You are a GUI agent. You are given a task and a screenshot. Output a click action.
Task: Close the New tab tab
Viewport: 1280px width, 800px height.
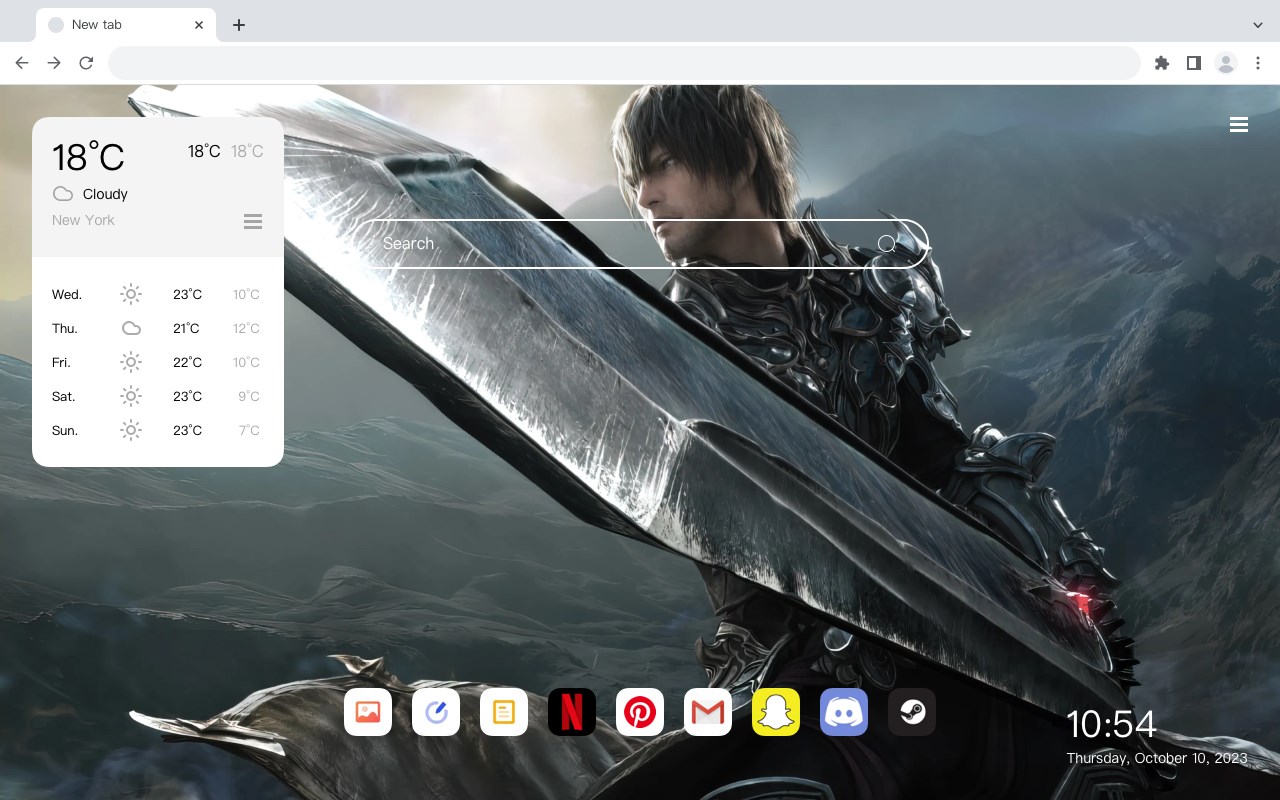[199, 25]
